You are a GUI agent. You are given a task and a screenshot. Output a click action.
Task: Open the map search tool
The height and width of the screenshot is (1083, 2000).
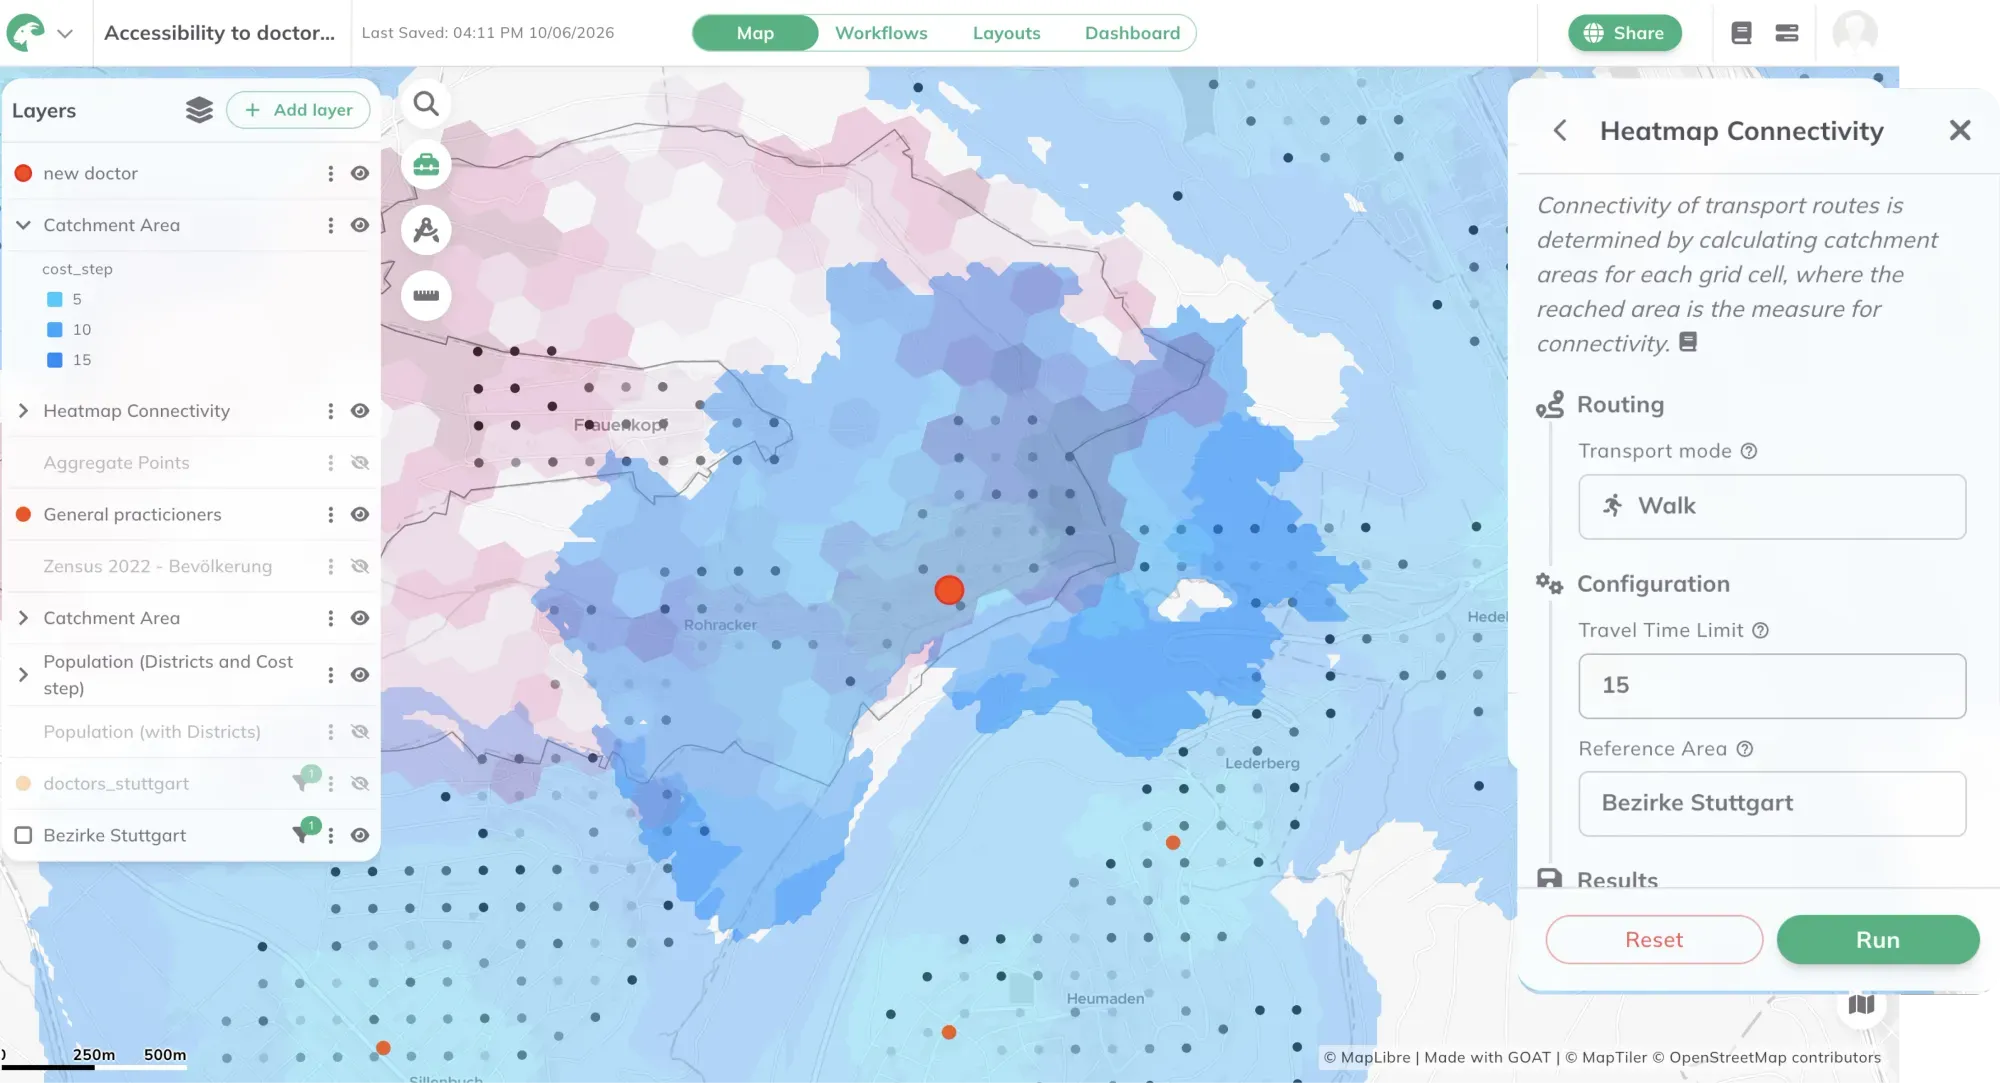pyautogui.click(x=426, y=104)
